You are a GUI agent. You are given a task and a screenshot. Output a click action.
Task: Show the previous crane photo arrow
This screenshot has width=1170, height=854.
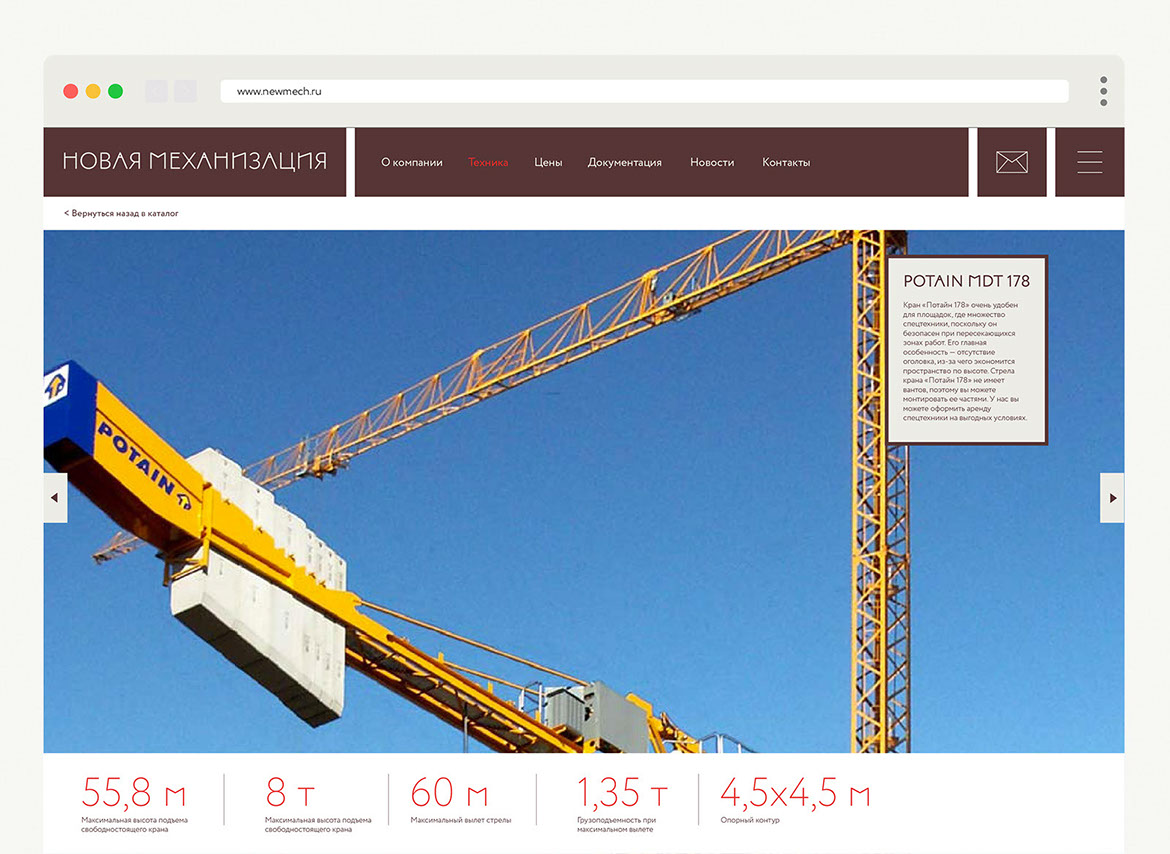pyautogui.click(x=55, y=497)
